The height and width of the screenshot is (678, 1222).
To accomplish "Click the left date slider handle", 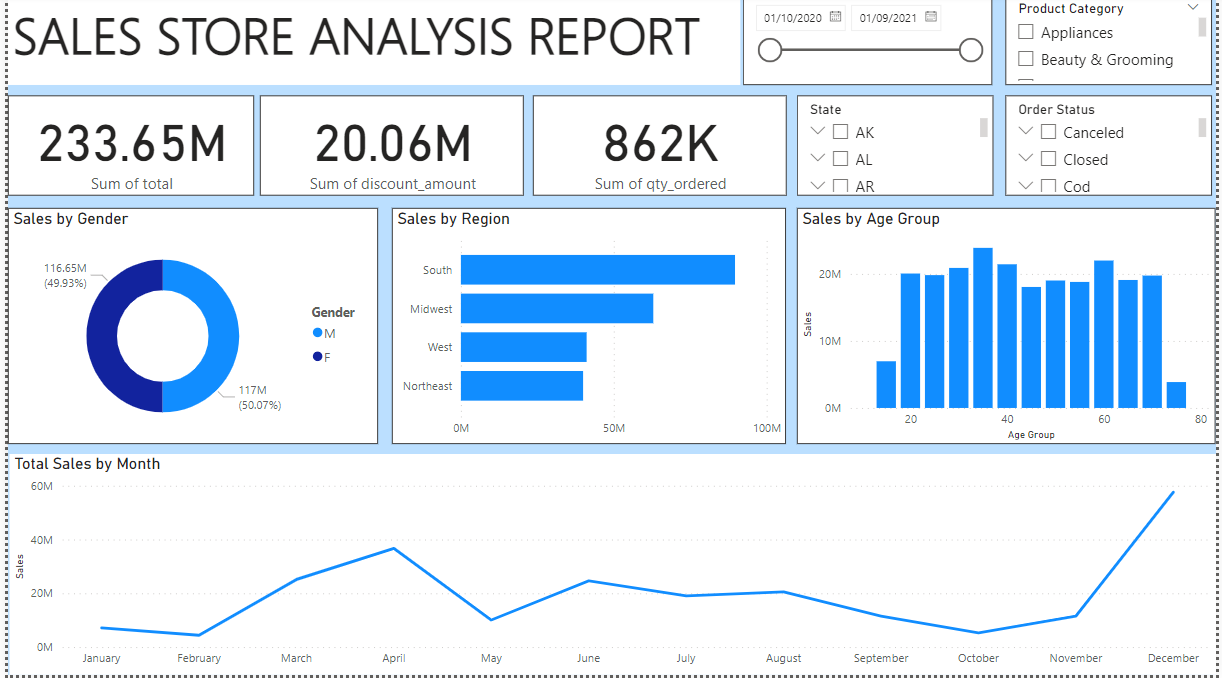I will pos(769,50).
